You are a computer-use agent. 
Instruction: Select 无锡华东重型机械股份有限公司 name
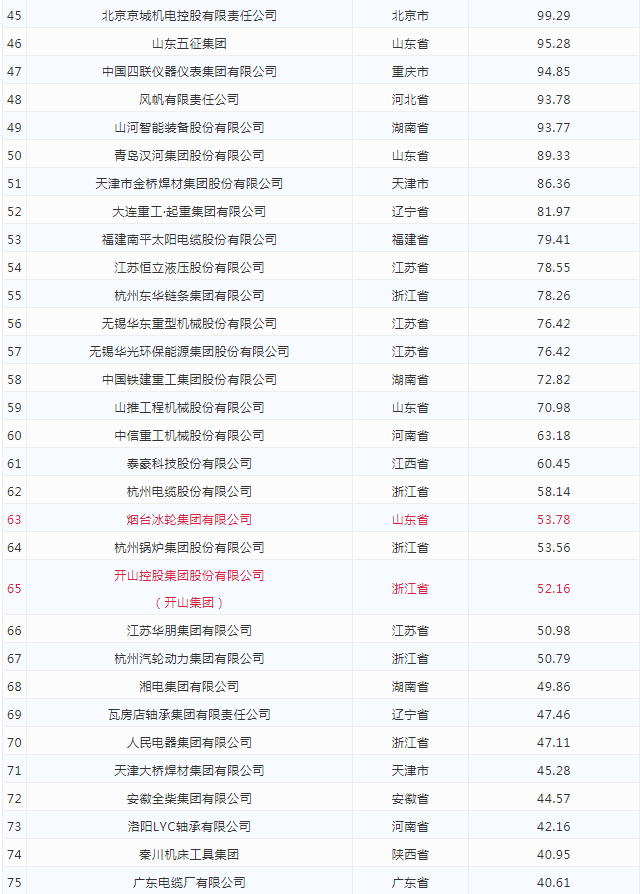click(x=189, y=323)
